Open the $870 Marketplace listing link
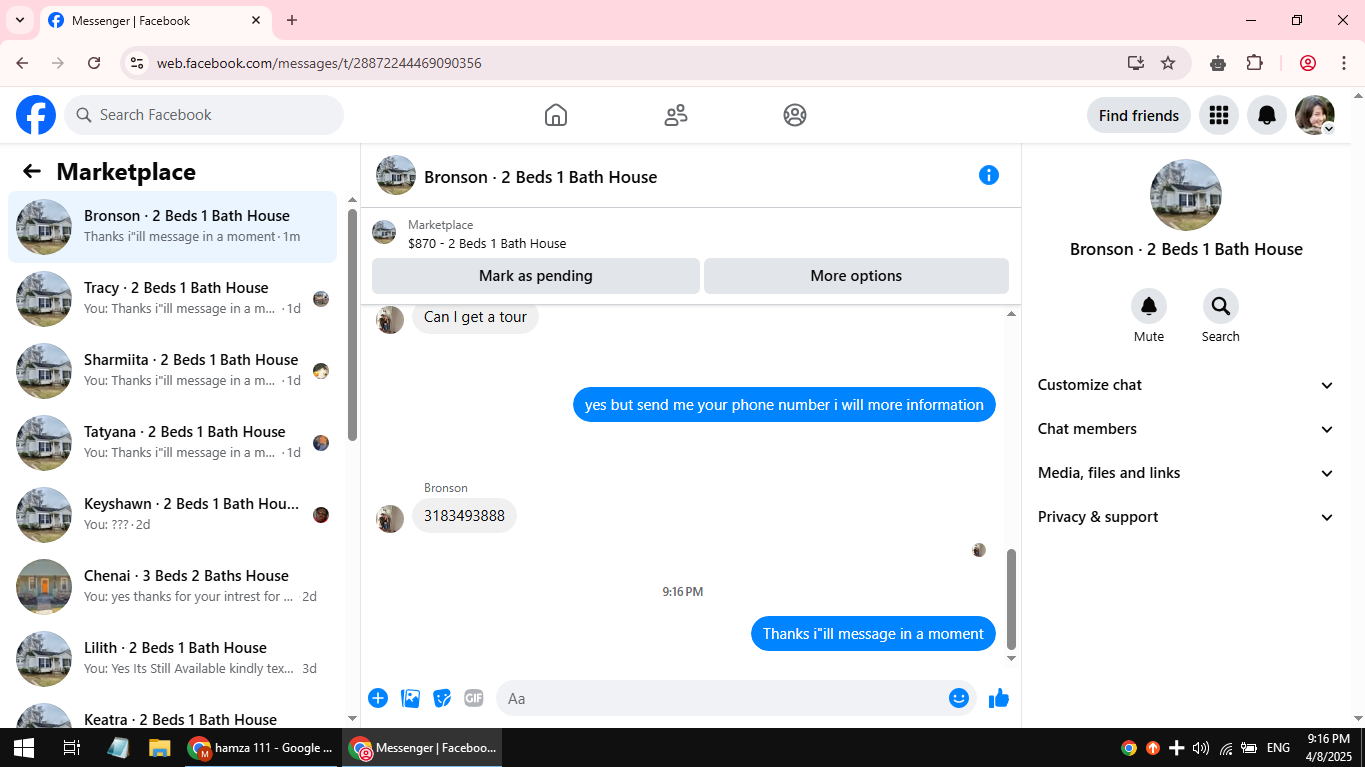This screenshot has width=1365, height=767. pyautogui.click(x=487, y=243)
